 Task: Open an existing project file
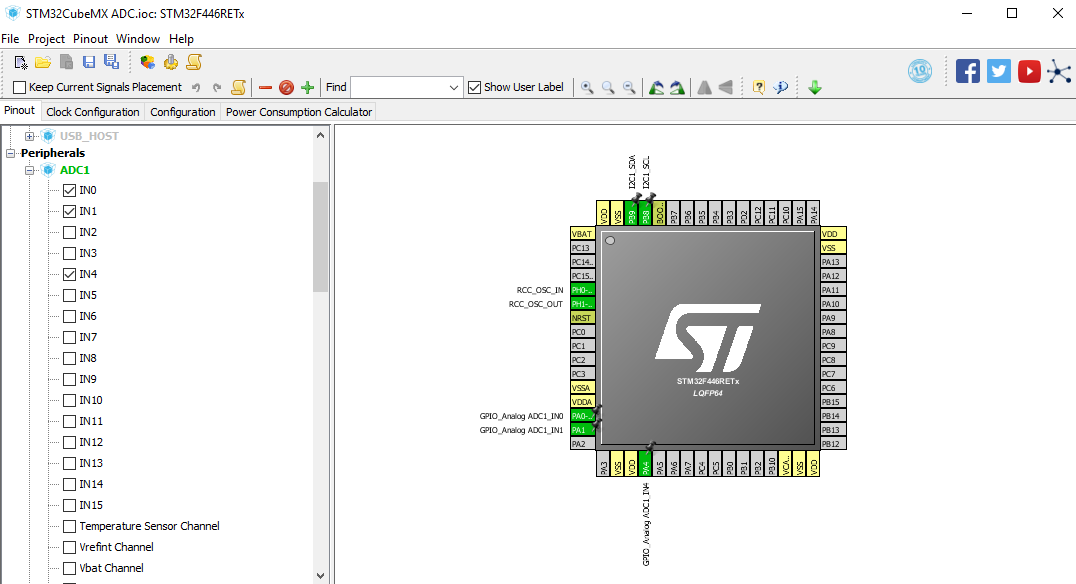42,62
